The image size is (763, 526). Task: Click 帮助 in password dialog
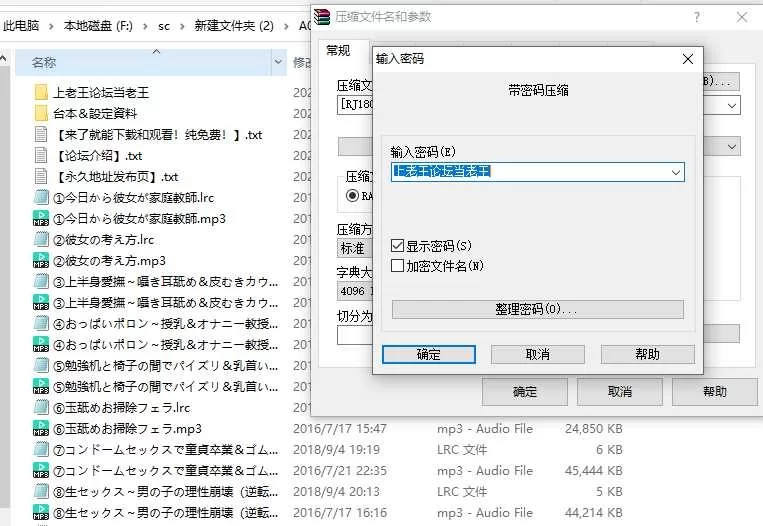(648, 355)
